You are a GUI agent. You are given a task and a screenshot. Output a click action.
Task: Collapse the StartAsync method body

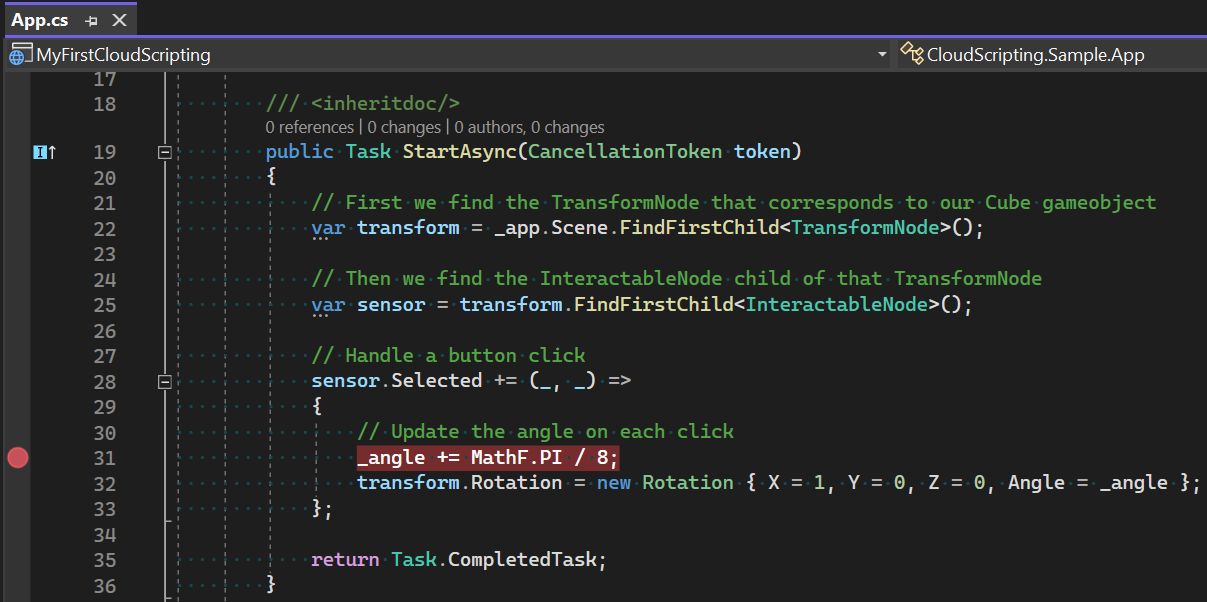click(x=164, y=151)
